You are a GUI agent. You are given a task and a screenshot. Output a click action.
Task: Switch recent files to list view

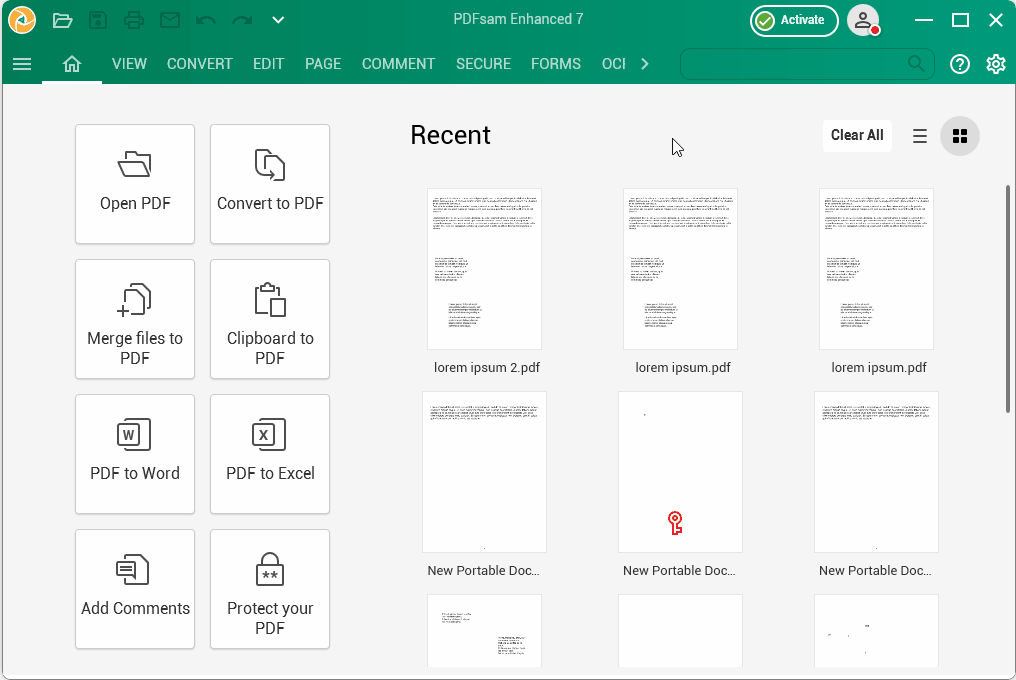tap(919, 136)
